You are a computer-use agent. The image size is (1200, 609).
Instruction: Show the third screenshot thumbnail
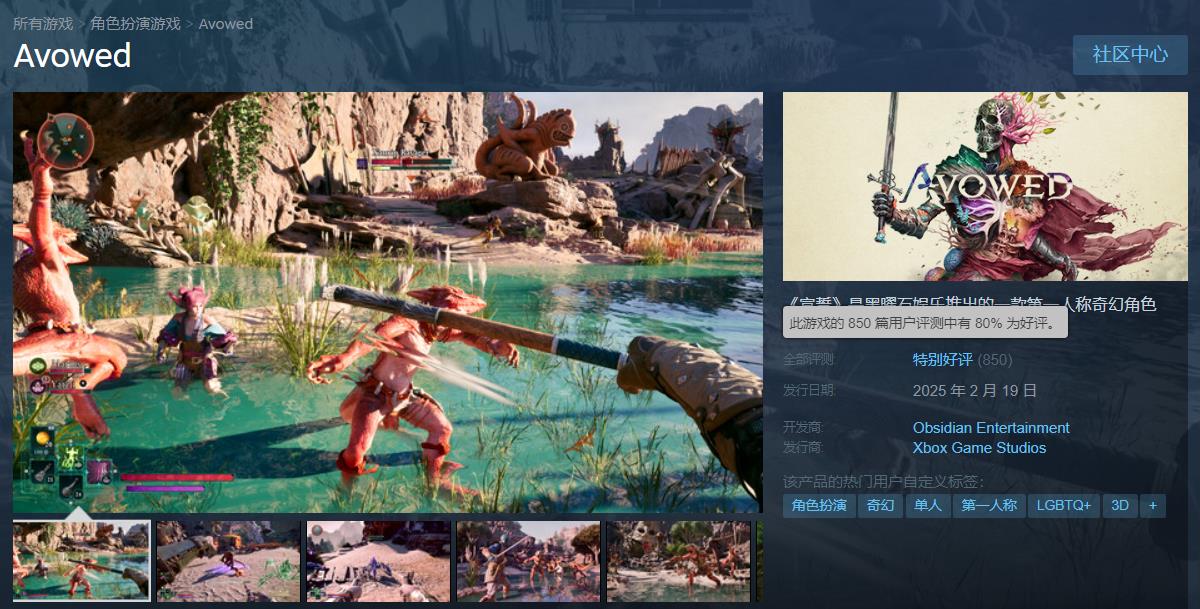coord(379,561)
